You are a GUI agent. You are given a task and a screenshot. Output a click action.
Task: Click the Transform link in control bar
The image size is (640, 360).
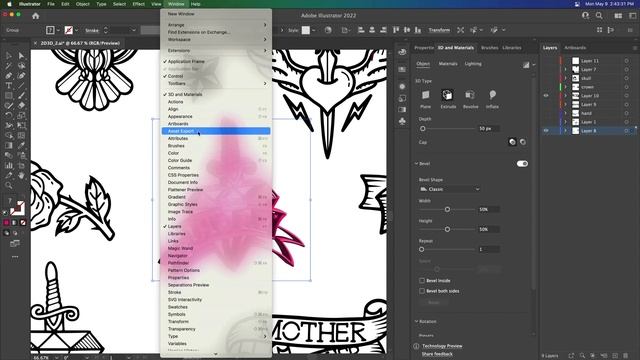439,30
